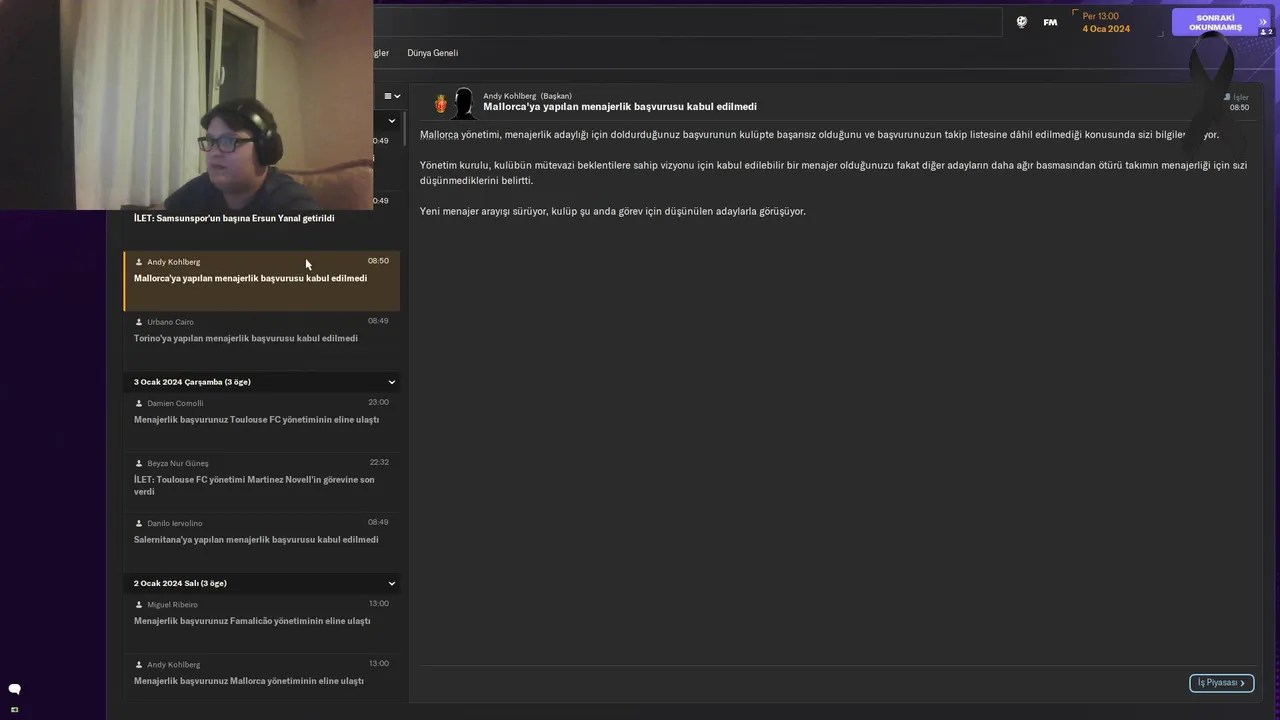Open the world globe icon in top bar

click(x=1021, y=22)
